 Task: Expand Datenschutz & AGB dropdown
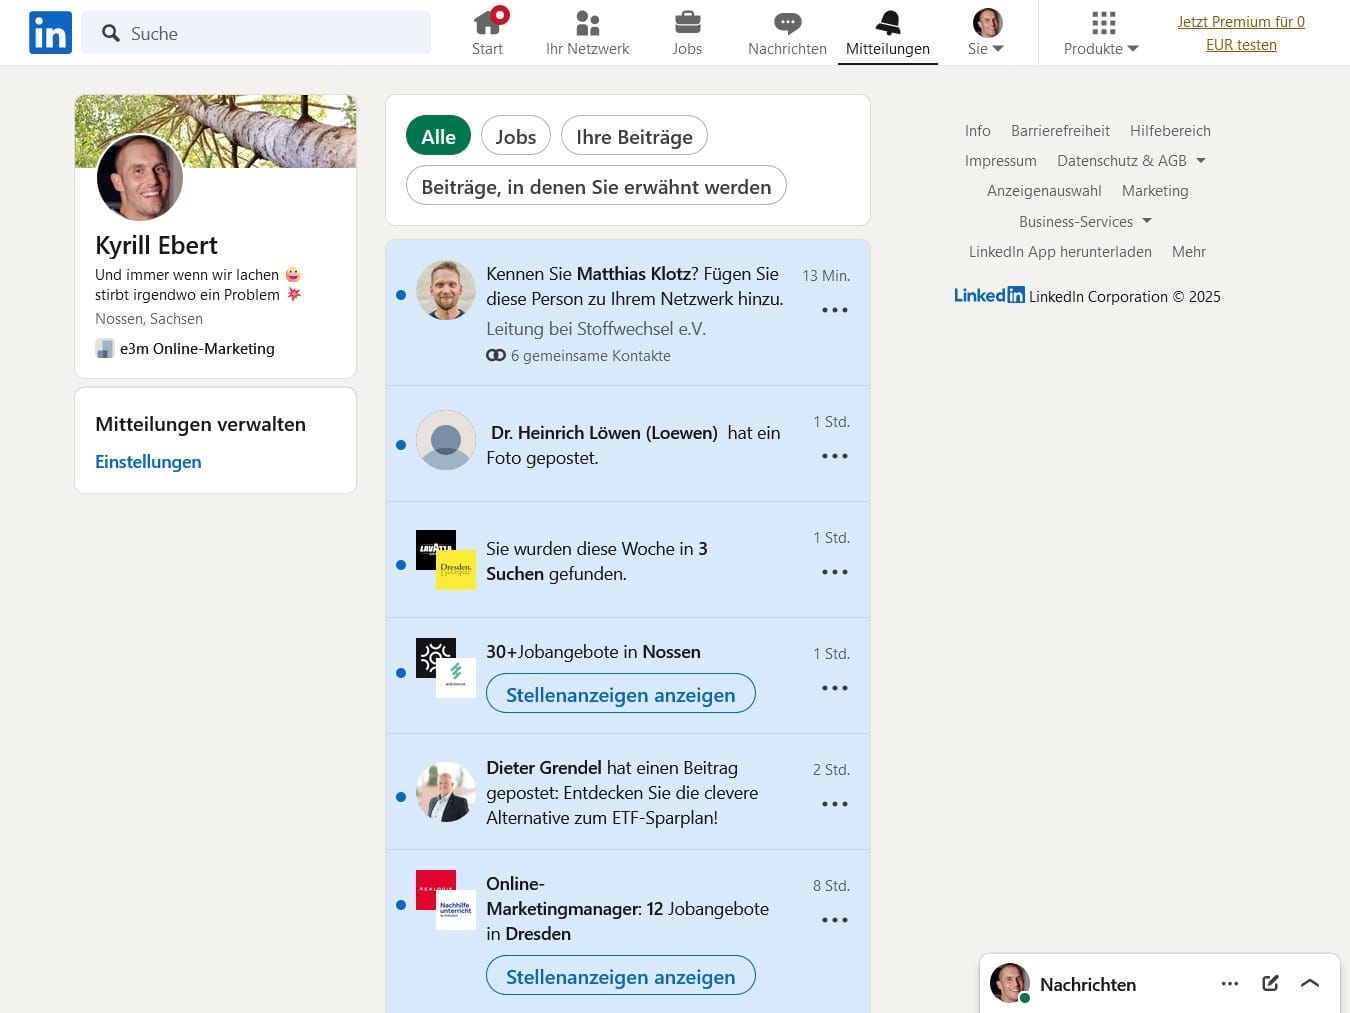click(1131, 161)
